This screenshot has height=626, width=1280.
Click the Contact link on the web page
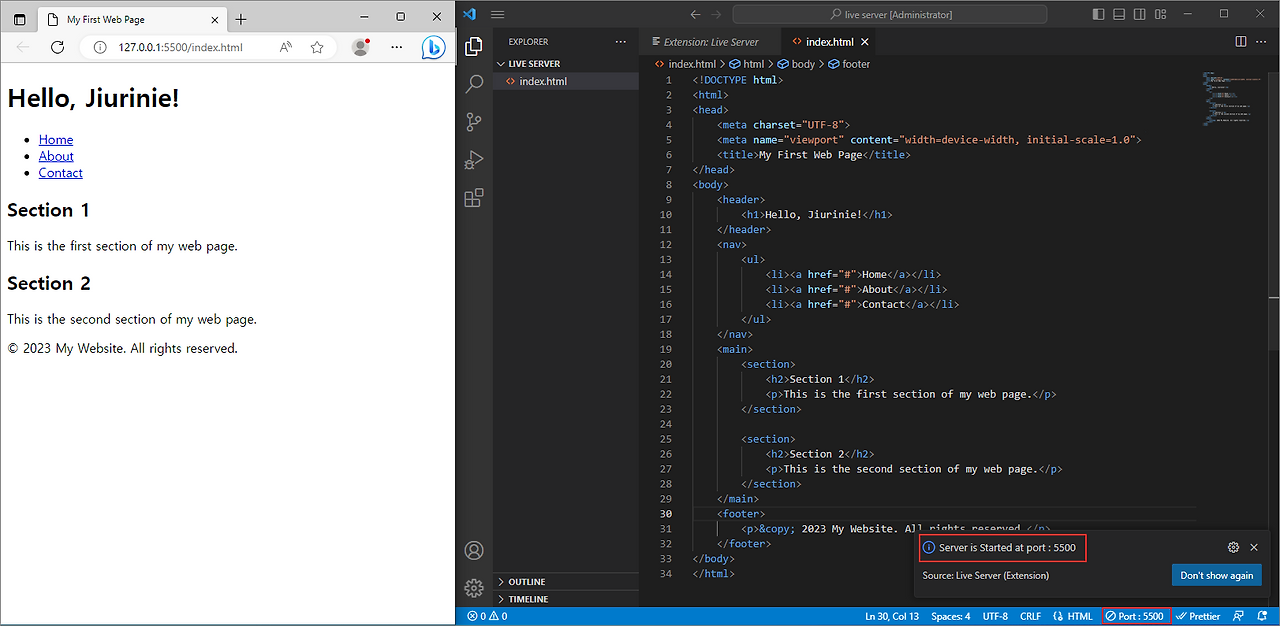[61, 173]
